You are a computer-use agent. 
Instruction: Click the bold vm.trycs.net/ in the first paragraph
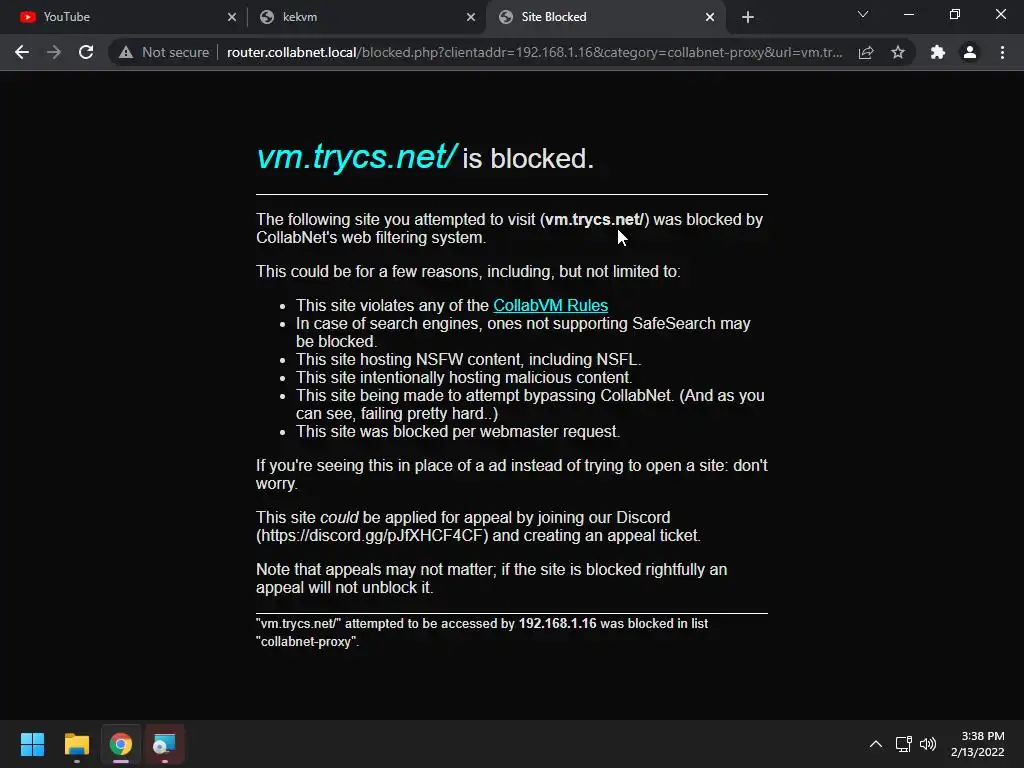click(x=594, y=219)
